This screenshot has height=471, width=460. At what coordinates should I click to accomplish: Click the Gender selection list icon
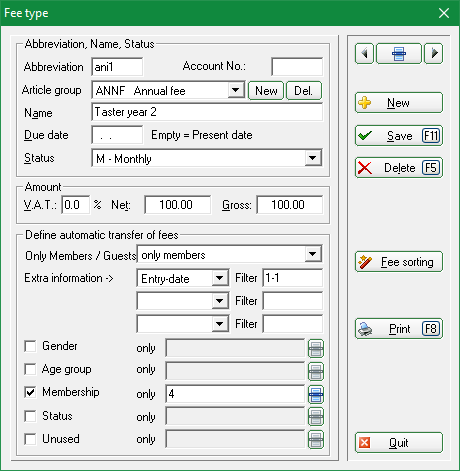[316, 349]
